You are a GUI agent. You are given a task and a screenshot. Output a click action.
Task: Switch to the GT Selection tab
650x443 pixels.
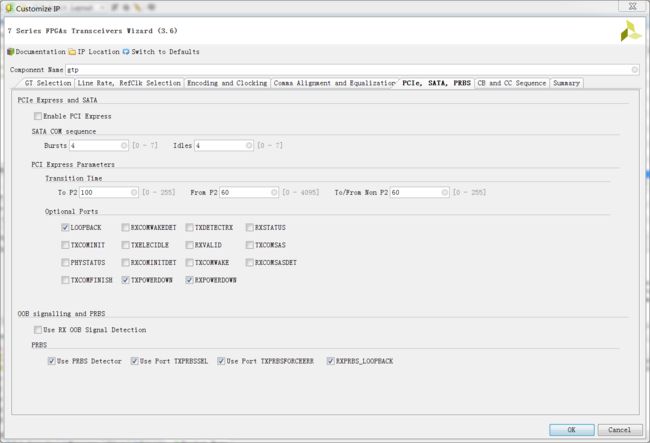point(48,83)
